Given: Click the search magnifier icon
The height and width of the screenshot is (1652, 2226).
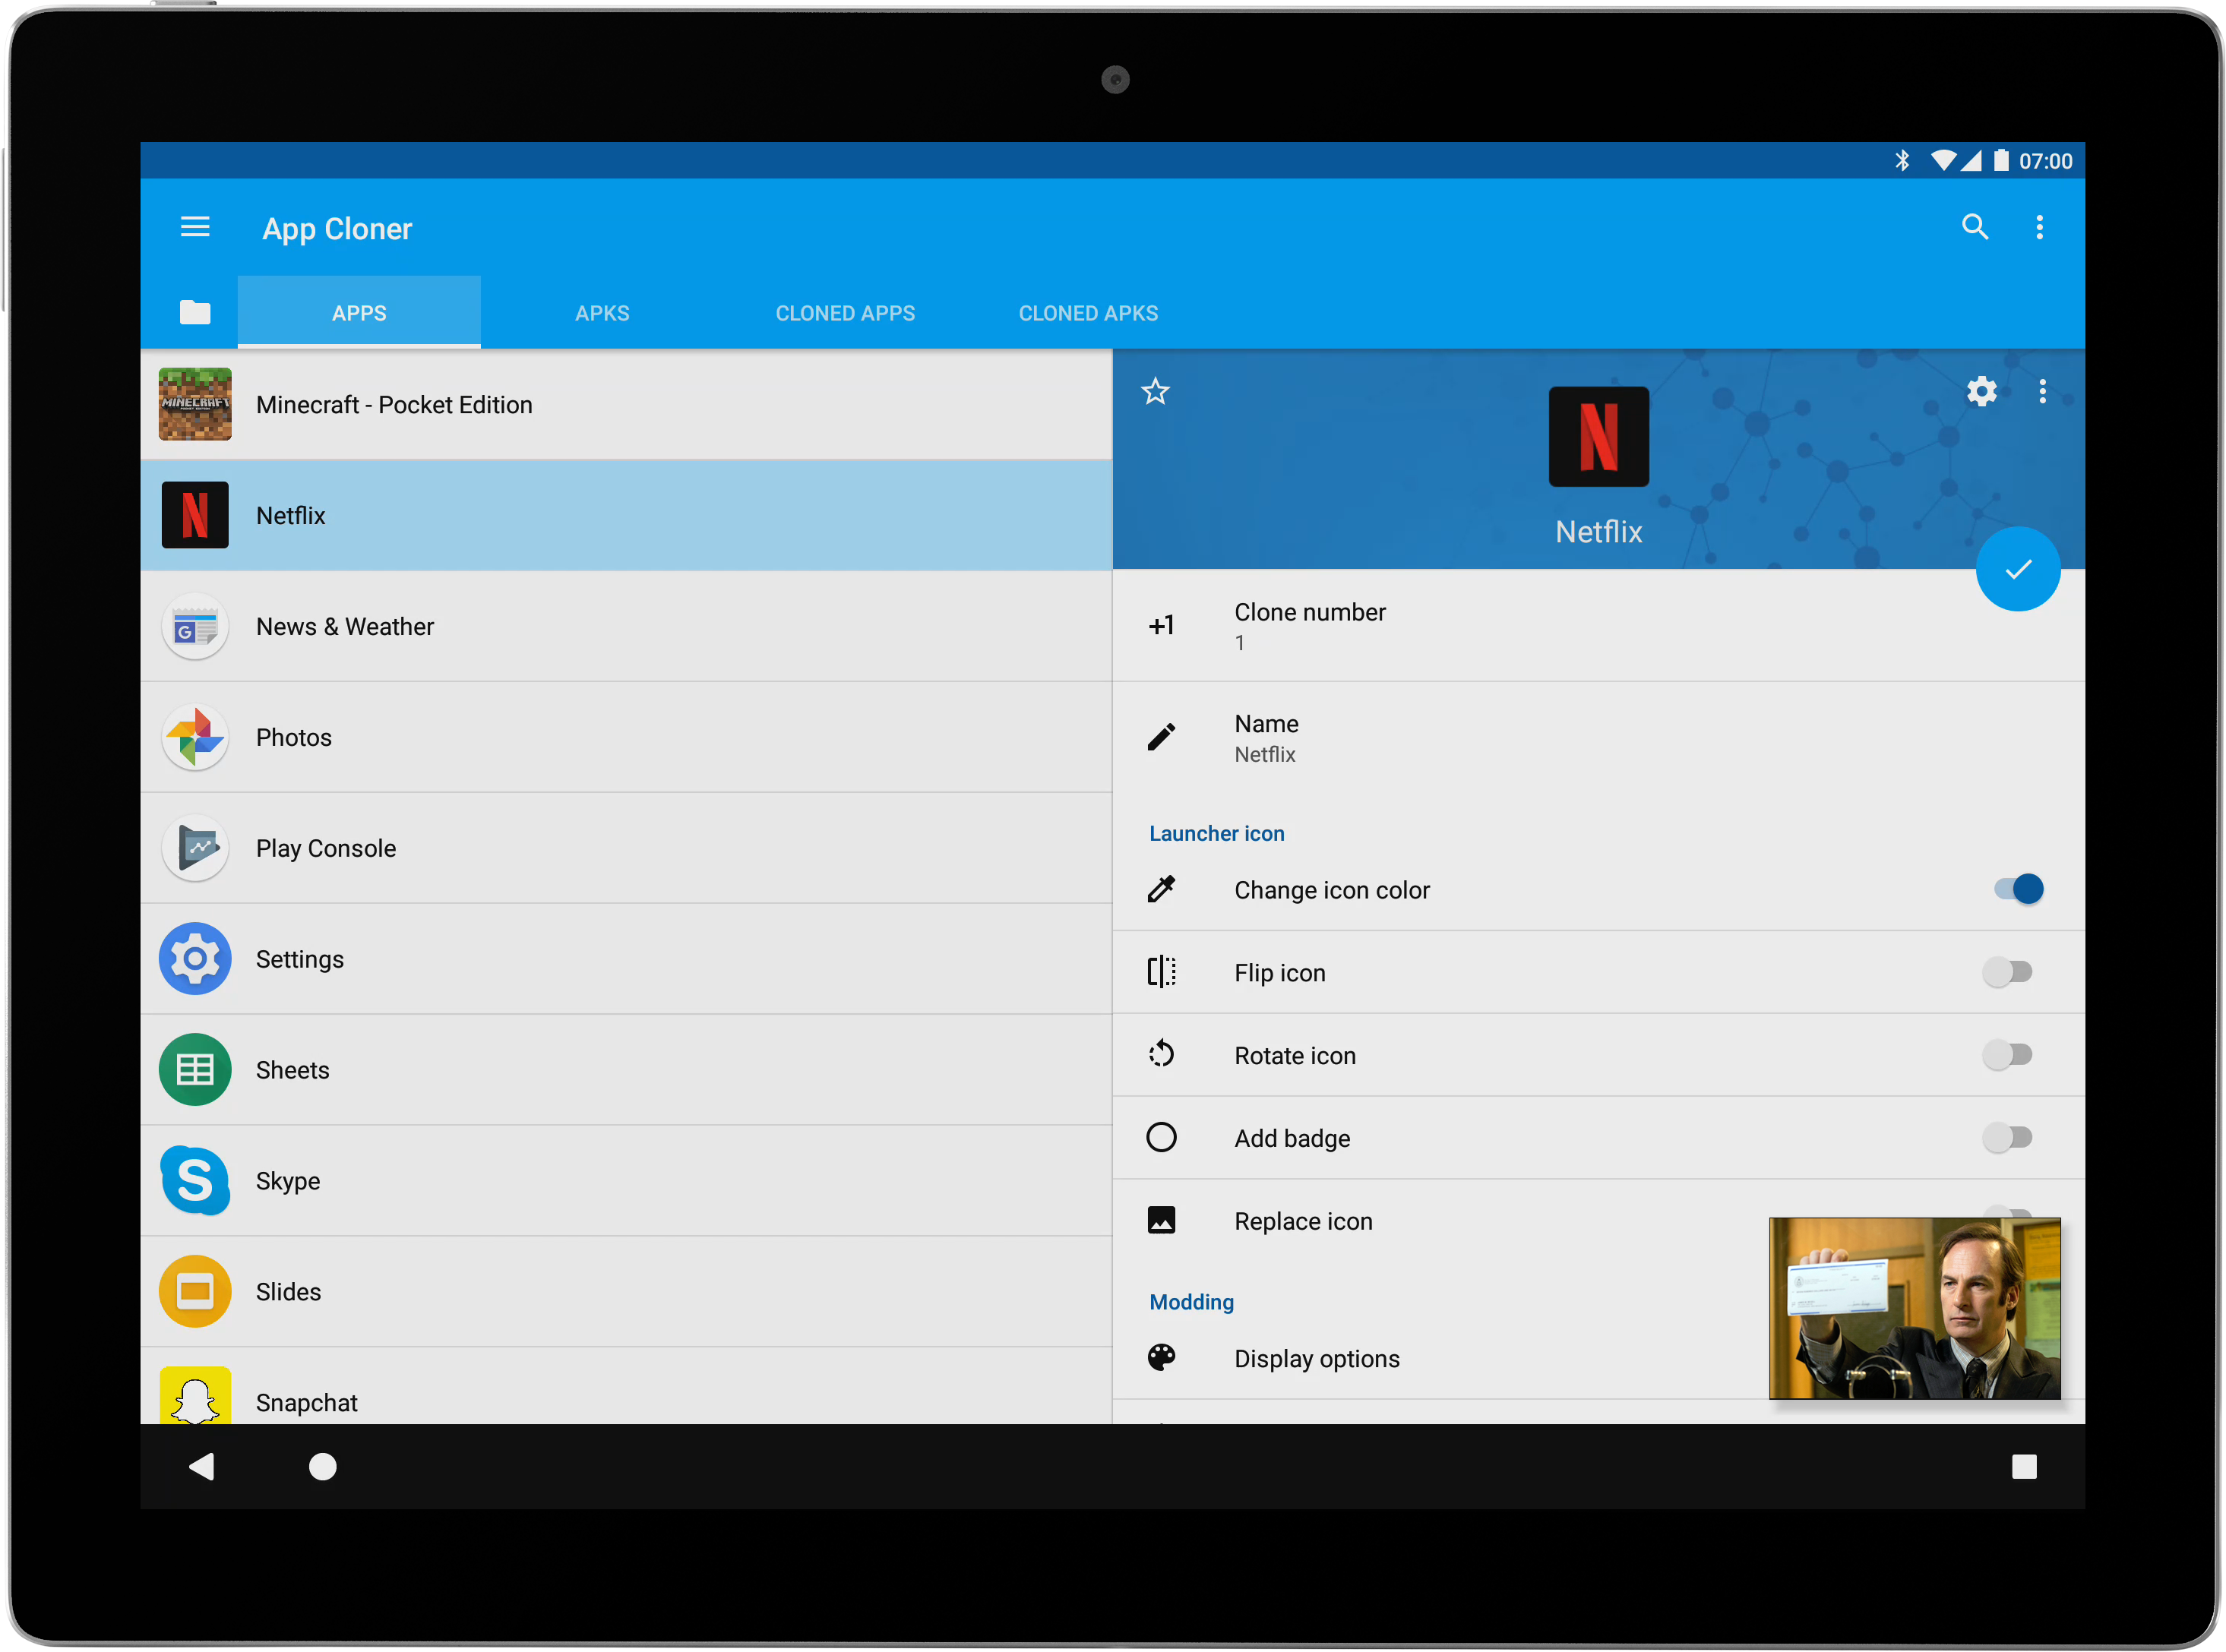Looking at the screenshot, I should pos(1974,227).
